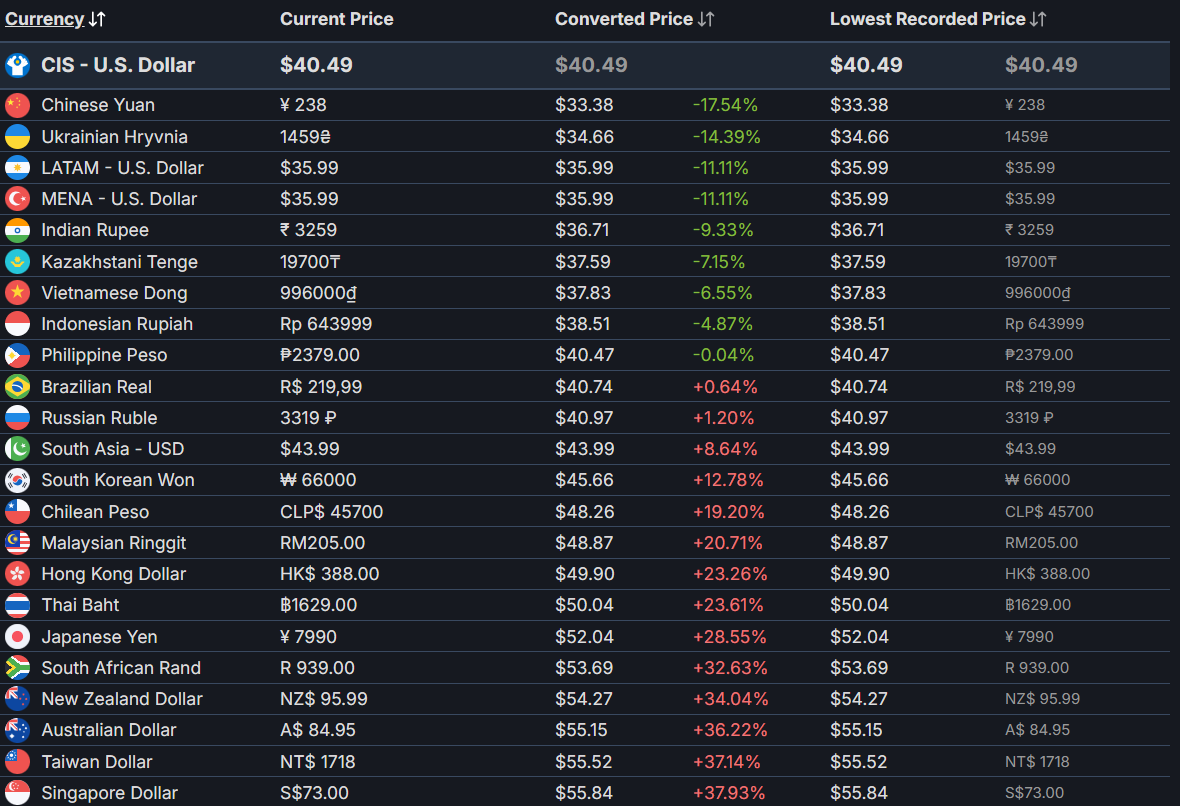Click the Indian Rupee flag icon
The image size is (1180, 806).
(x=17, y=230)
